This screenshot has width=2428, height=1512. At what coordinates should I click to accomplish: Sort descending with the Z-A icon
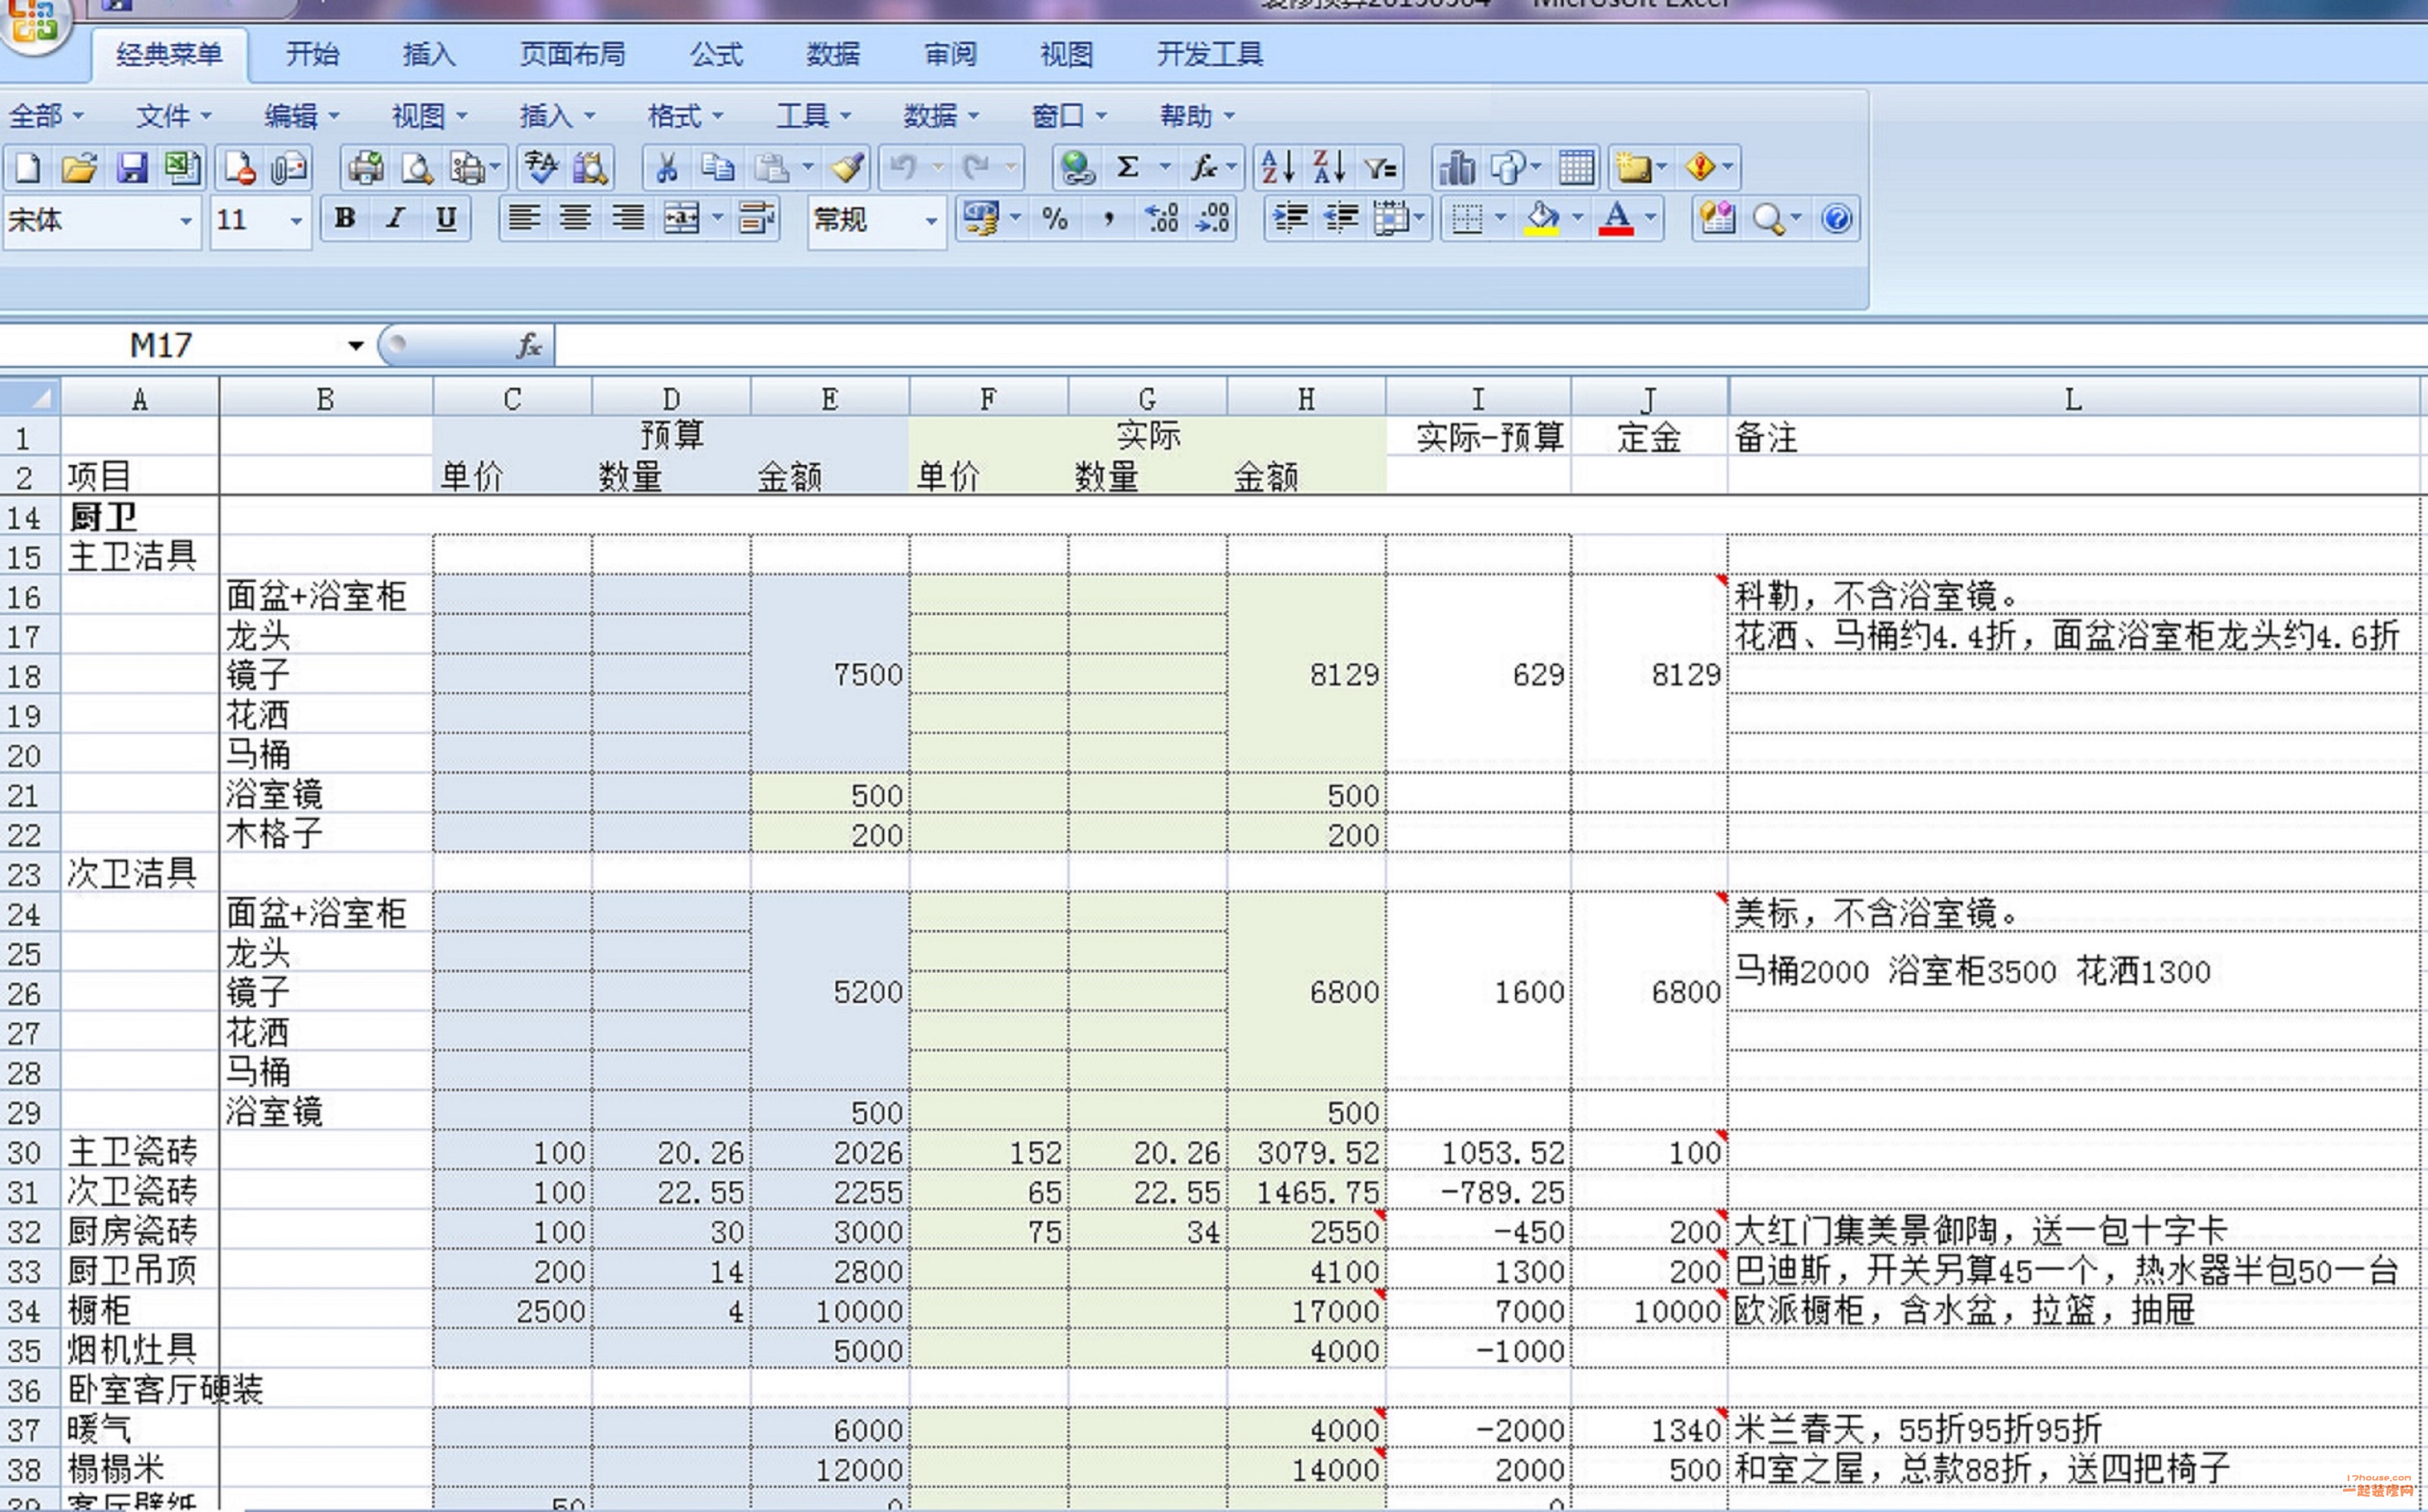click(1329, 167)
